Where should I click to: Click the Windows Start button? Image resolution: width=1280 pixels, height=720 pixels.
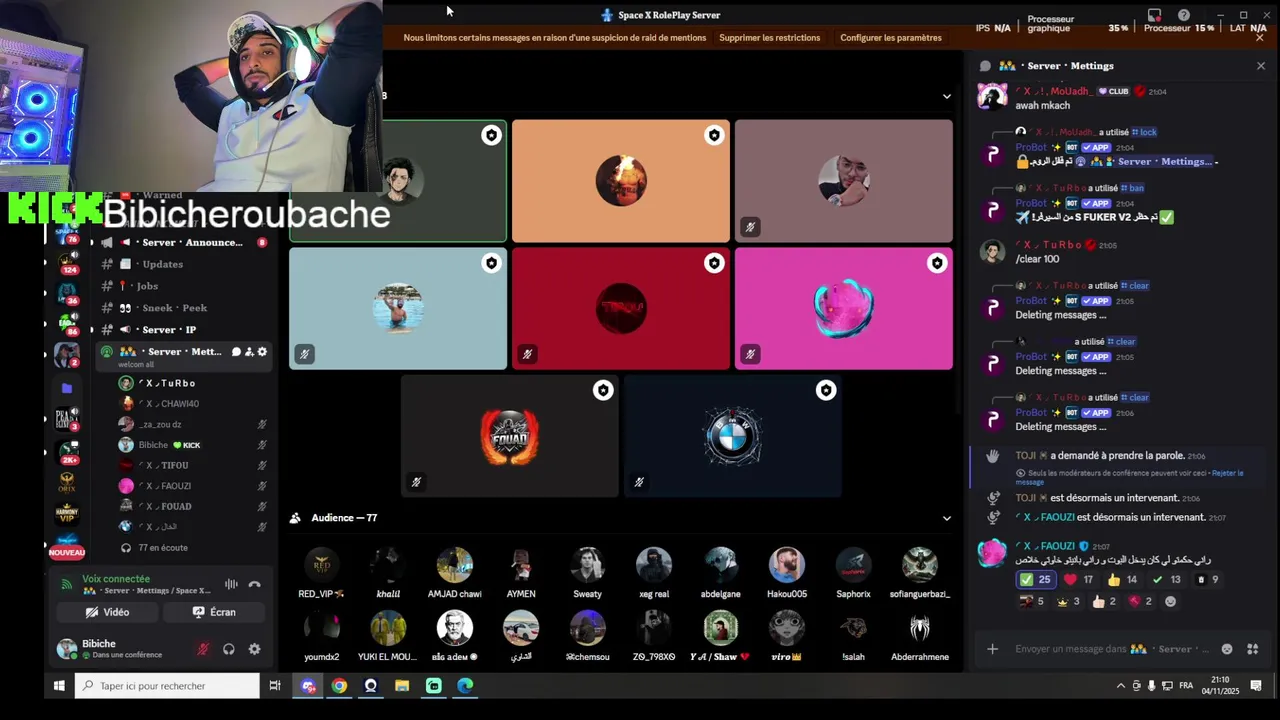[x=59, y=686]
